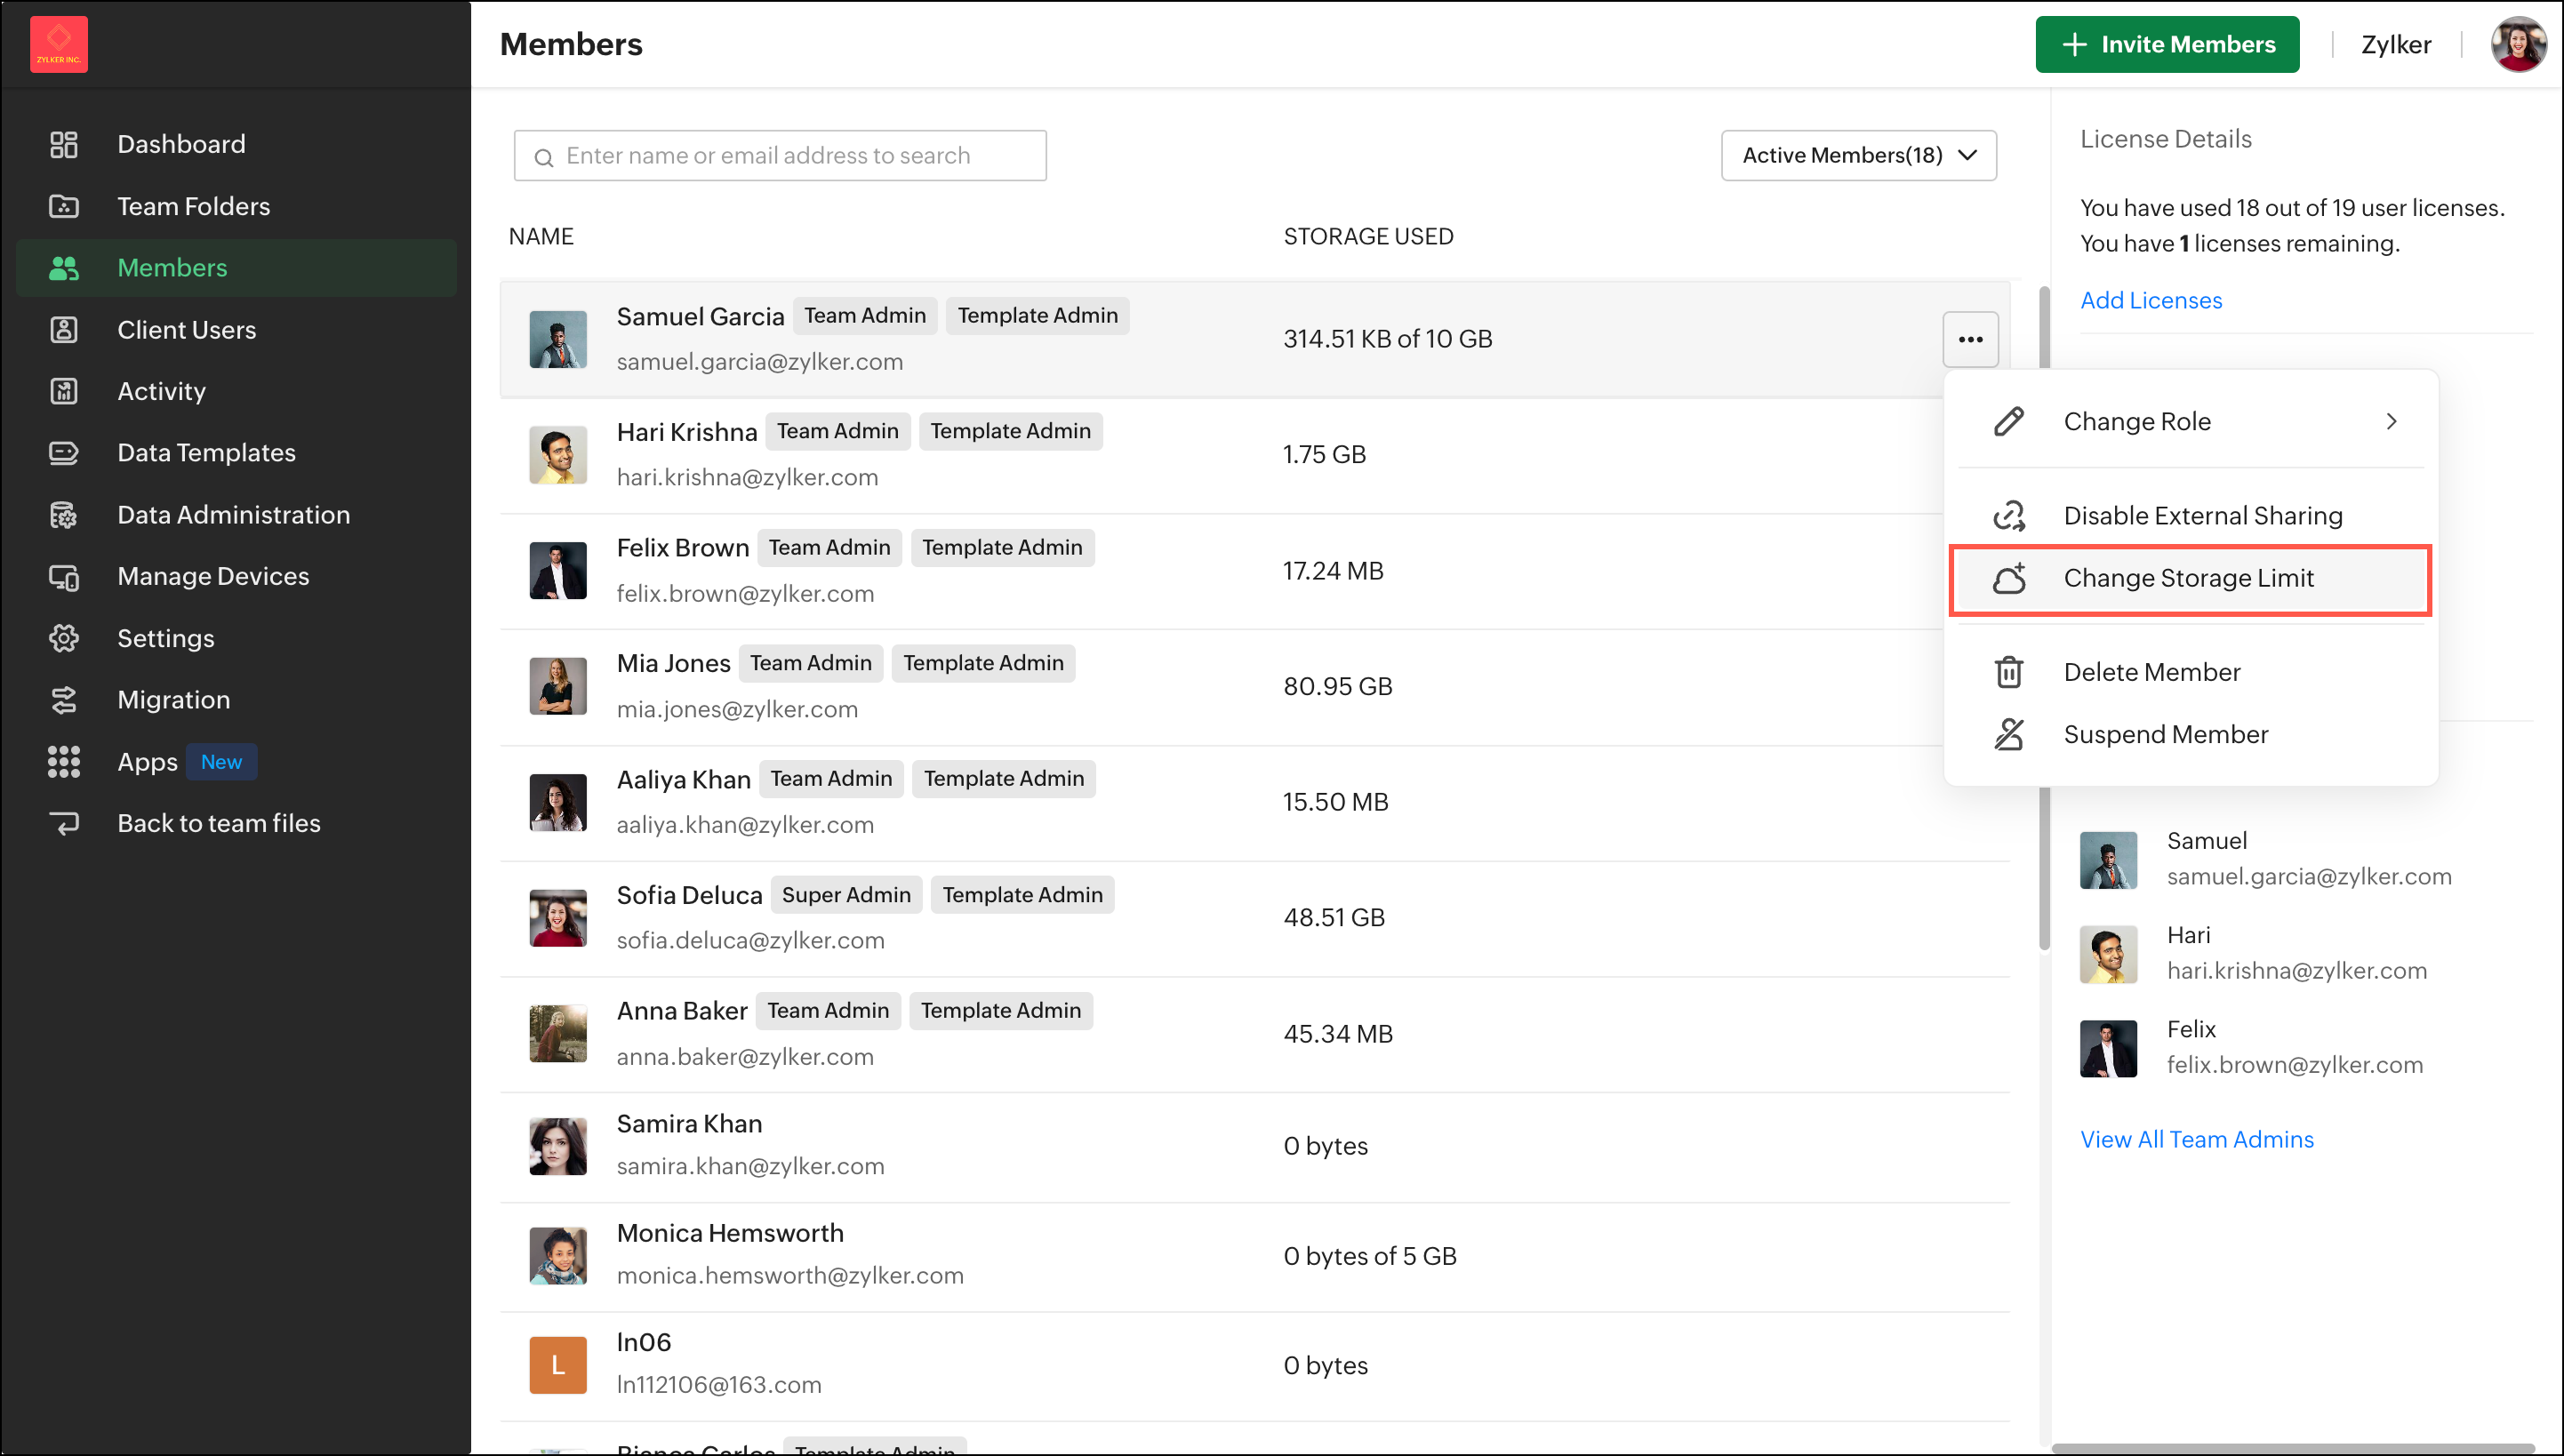Open the profile avatar at top right

(2518, 44)
